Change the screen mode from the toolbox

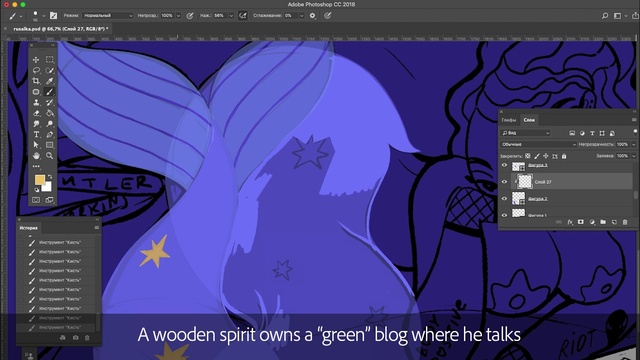tap(49, 200)
